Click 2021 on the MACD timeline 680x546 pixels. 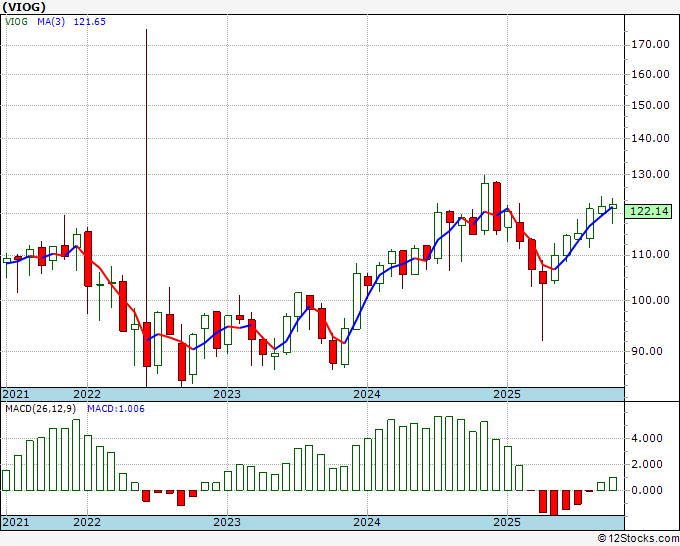click(16, 522)
